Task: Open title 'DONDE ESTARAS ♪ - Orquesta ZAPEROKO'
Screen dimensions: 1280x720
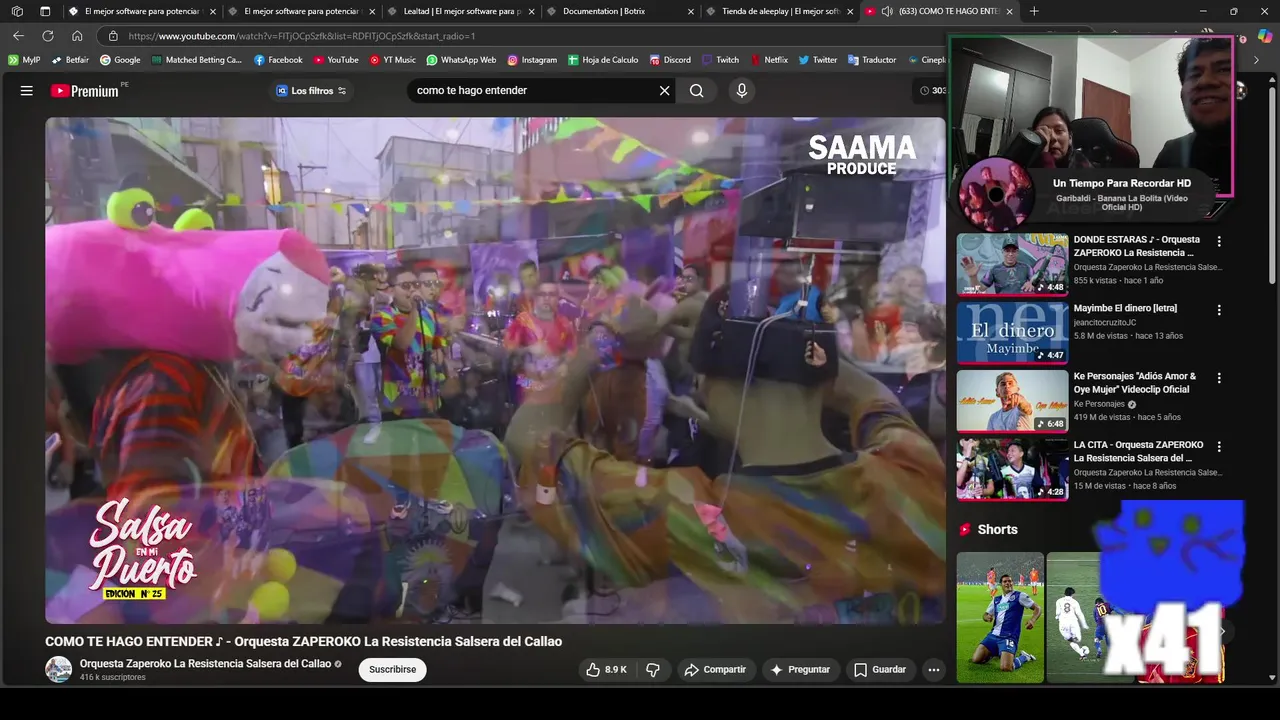Action: pyautogui.click(x=1137, y=246)
